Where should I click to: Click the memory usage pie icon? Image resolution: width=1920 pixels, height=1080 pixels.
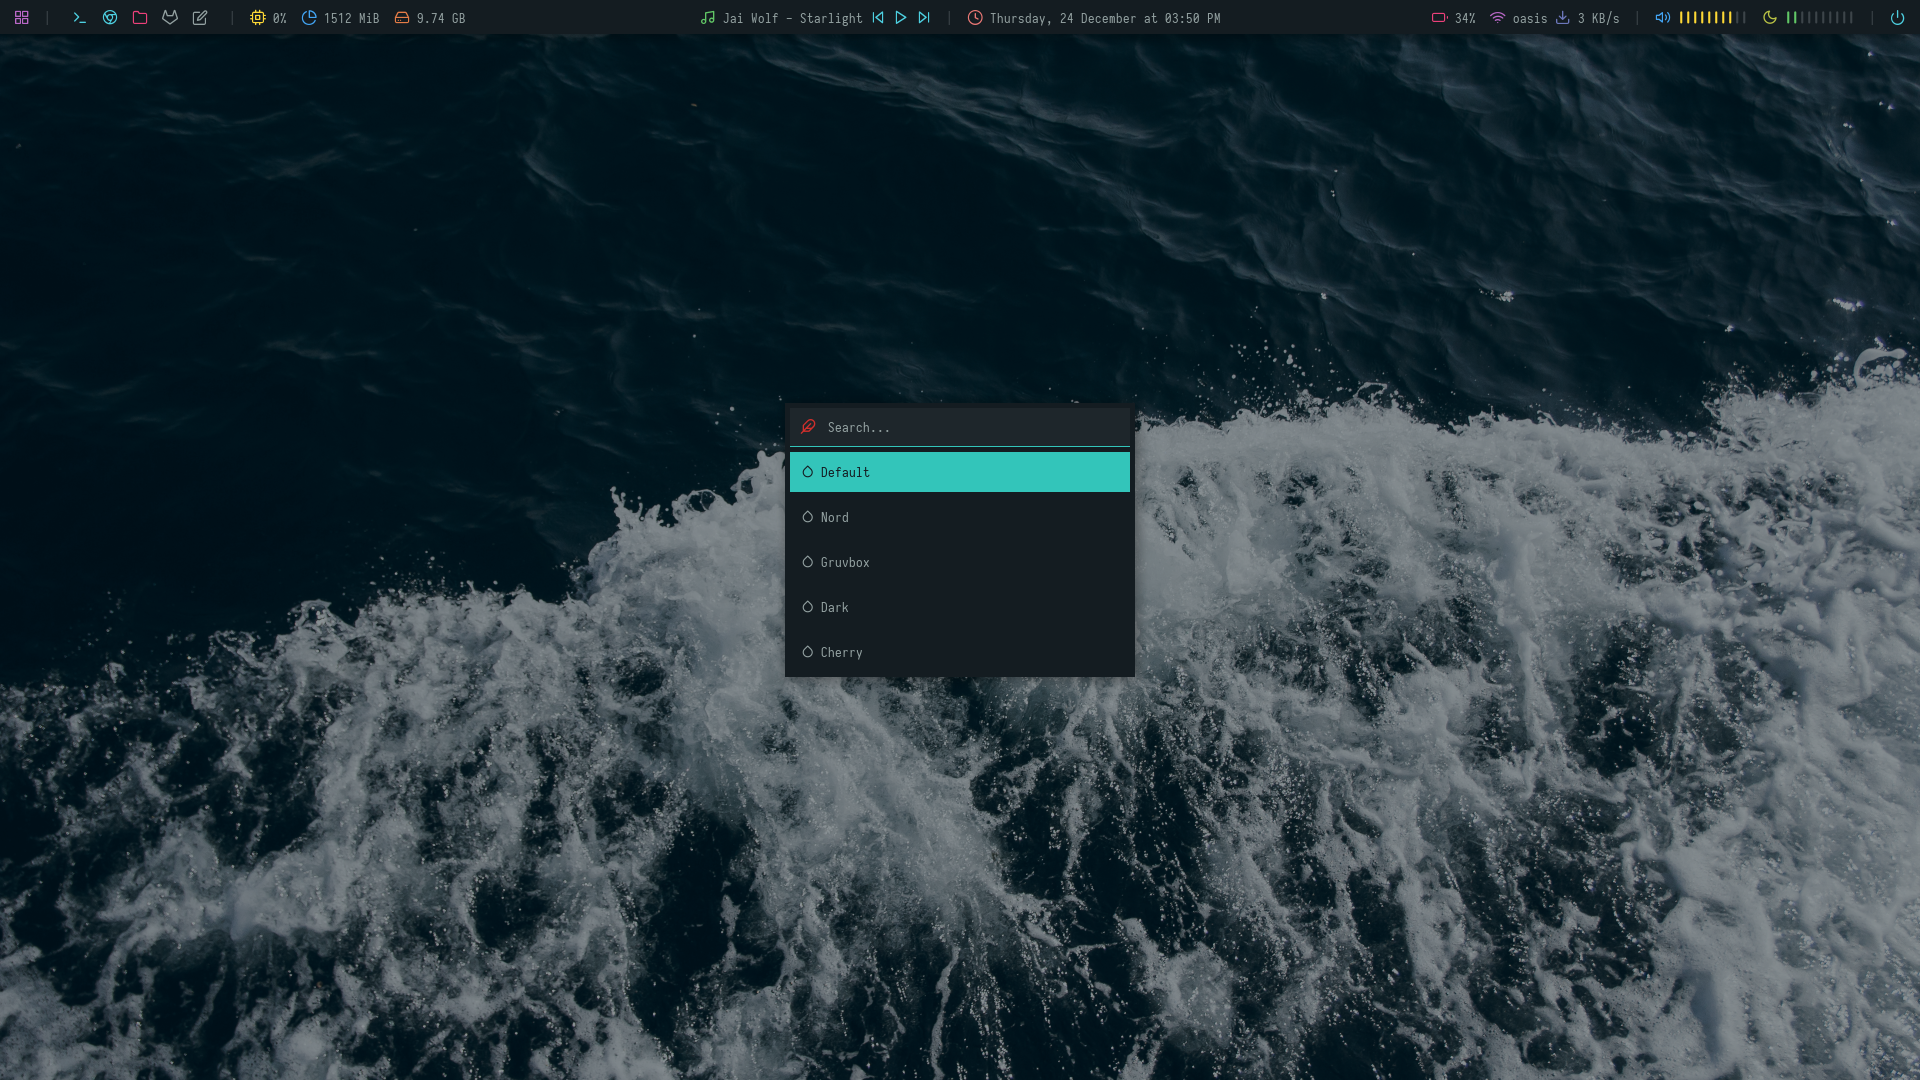309,18
